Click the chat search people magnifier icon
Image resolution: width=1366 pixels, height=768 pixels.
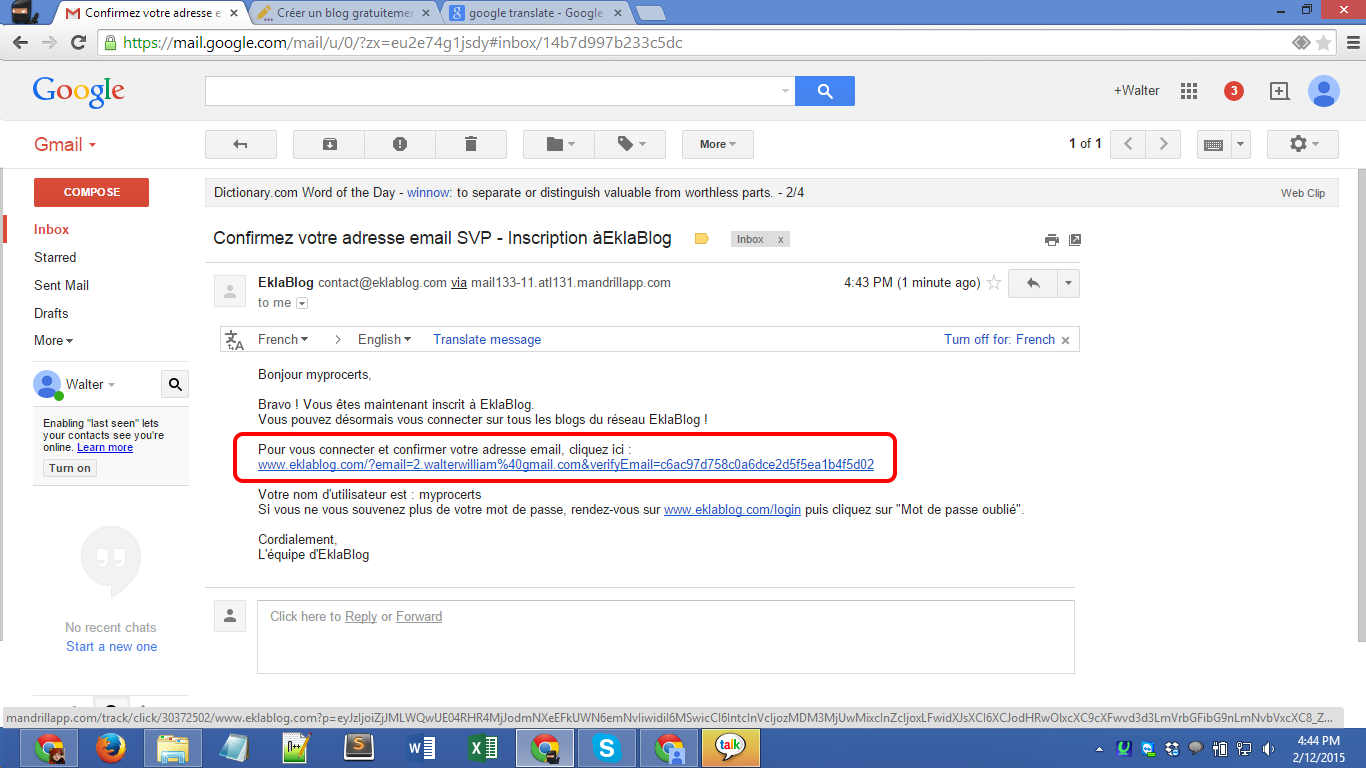[x=175, y=384]
